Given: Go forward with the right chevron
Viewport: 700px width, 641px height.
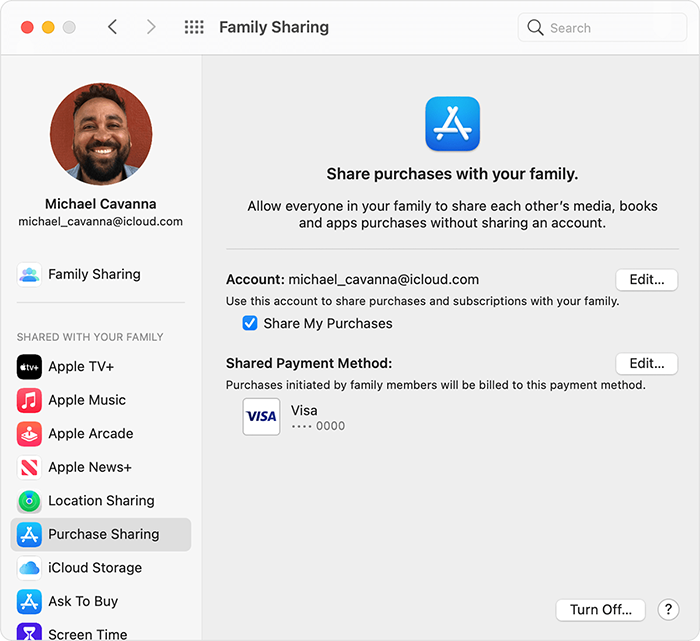Looking at the screenshot, I should [x=151, y=27].
